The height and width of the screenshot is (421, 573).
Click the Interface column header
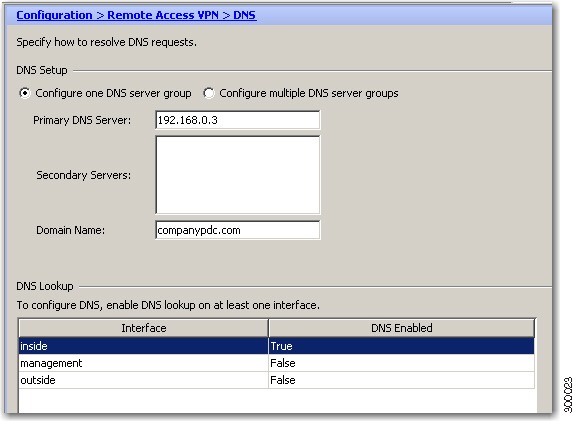click(144, 328)
